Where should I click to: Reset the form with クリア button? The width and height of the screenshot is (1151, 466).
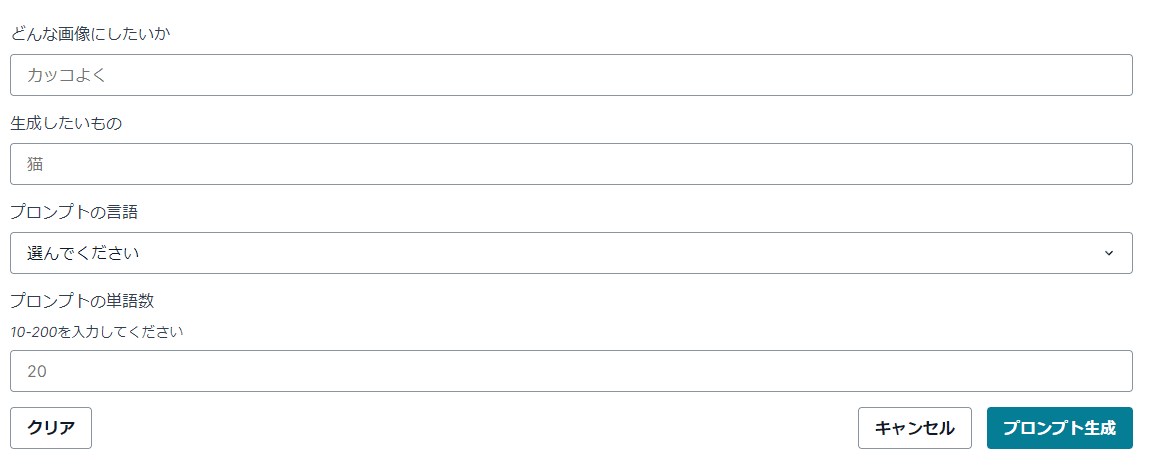coord(51,428)
